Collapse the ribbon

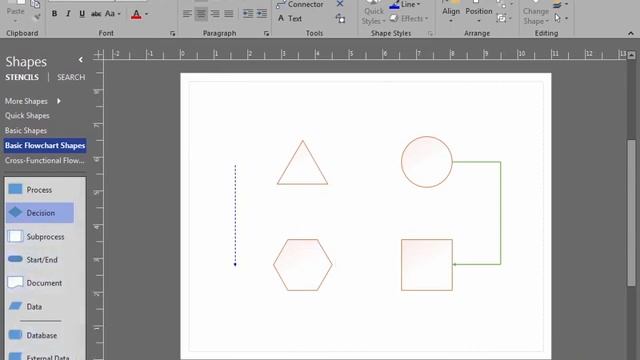[x=631, y=33]
